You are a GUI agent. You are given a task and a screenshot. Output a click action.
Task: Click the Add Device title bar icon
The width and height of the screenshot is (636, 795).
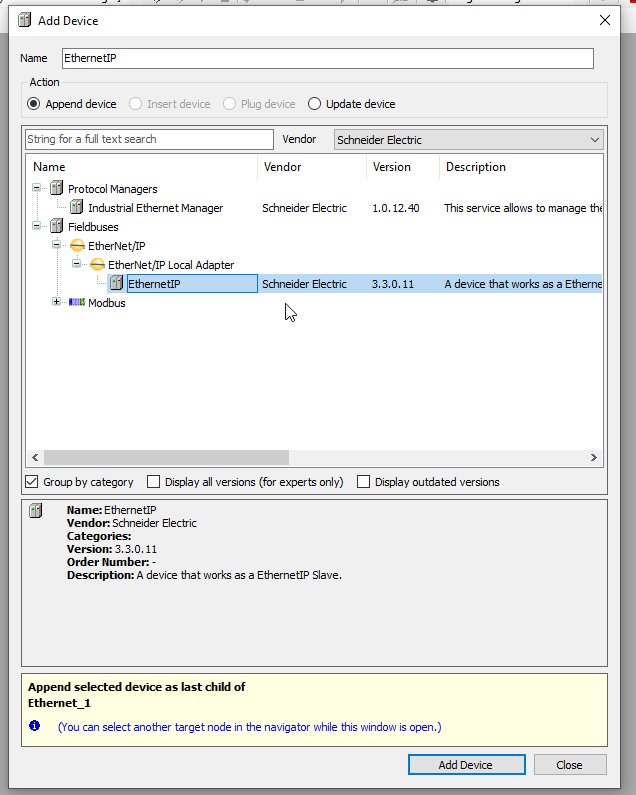pos(24,20)
